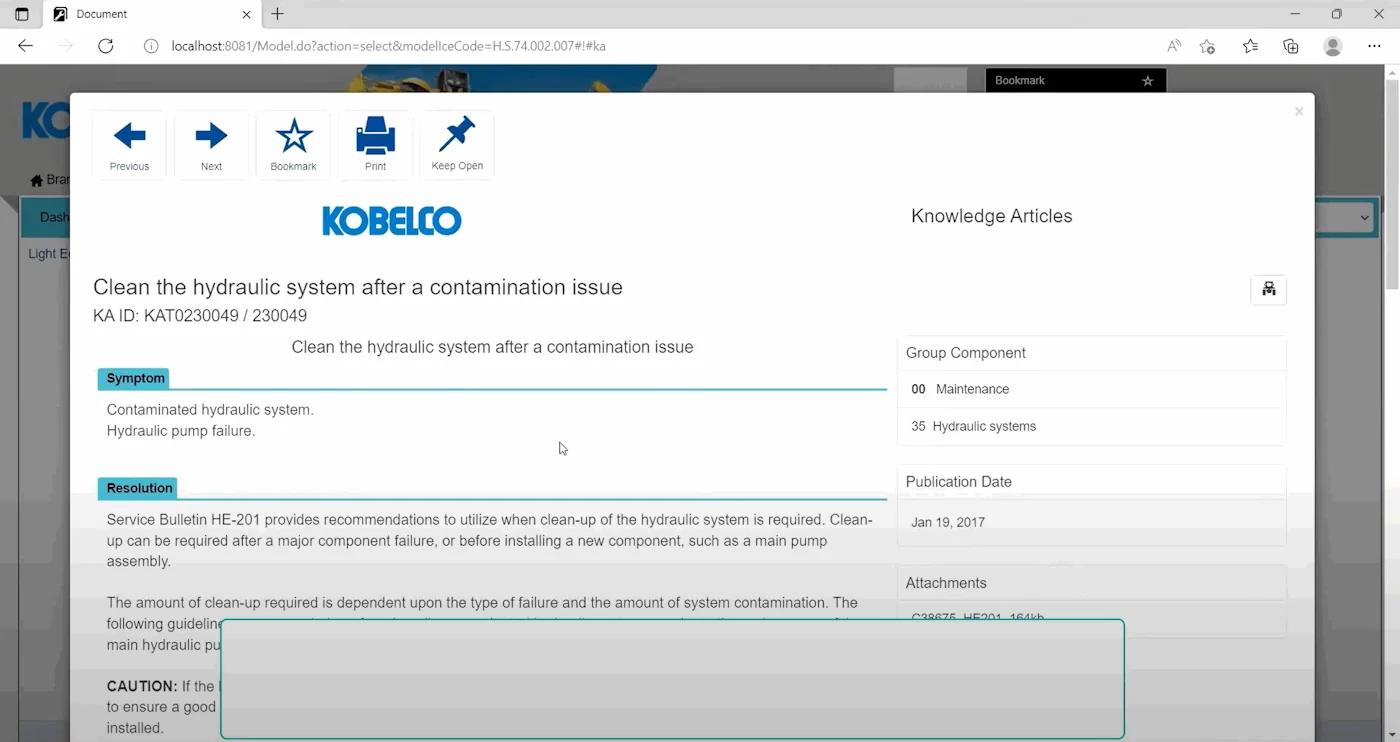1400x742 pixels.
Task: Open the browser tab actions menu
Action: tap(22, 14)
